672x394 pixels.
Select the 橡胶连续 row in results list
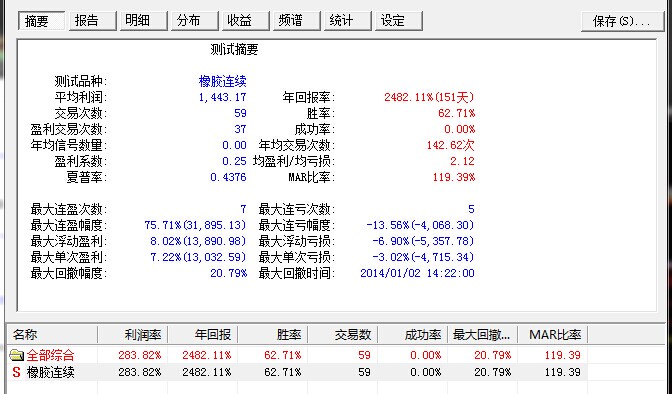[297, 372]
